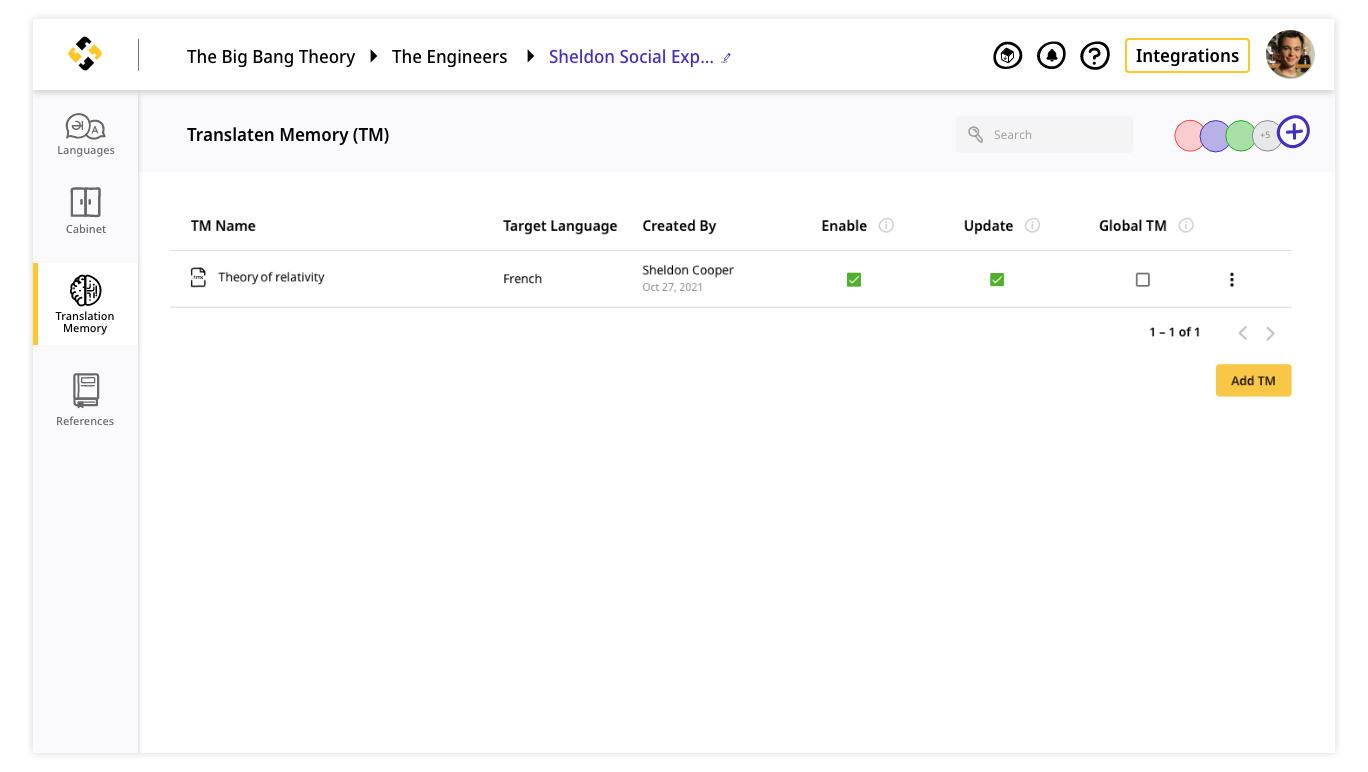This screenshot has width=1368, height=772.
Task: Open References in the sidebar
Action: click(86, 400)
